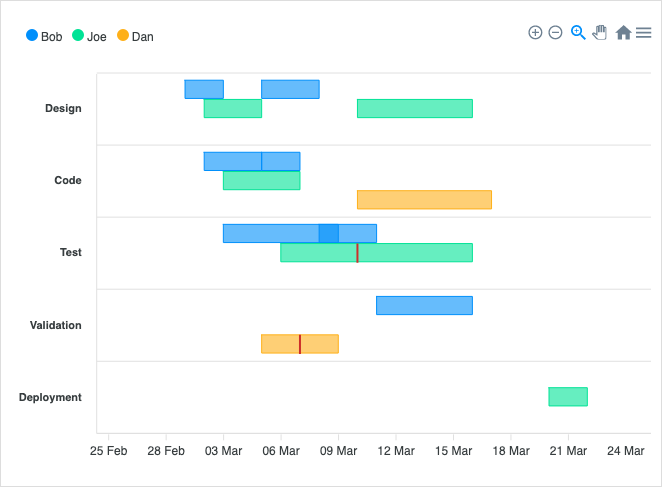
Task: Click the Deployment row label
Action: tap(50, 398)
